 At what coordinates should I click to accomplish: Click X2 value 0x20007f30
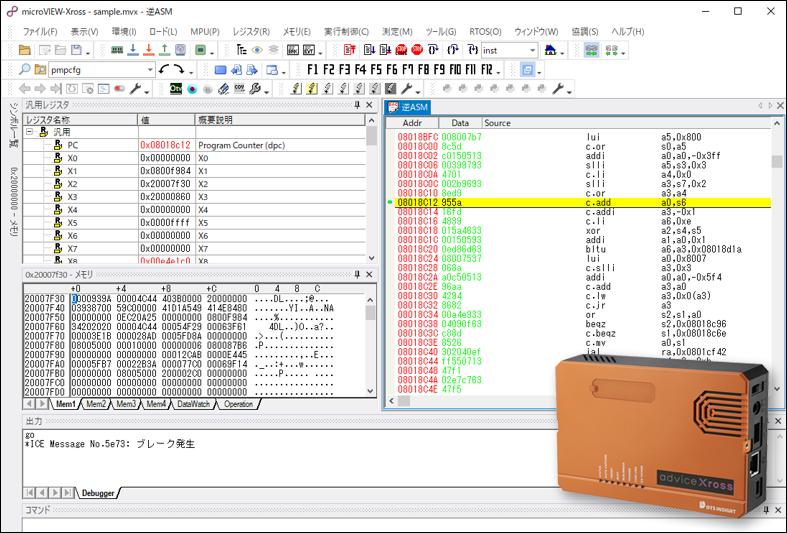(x=166, y=184)
